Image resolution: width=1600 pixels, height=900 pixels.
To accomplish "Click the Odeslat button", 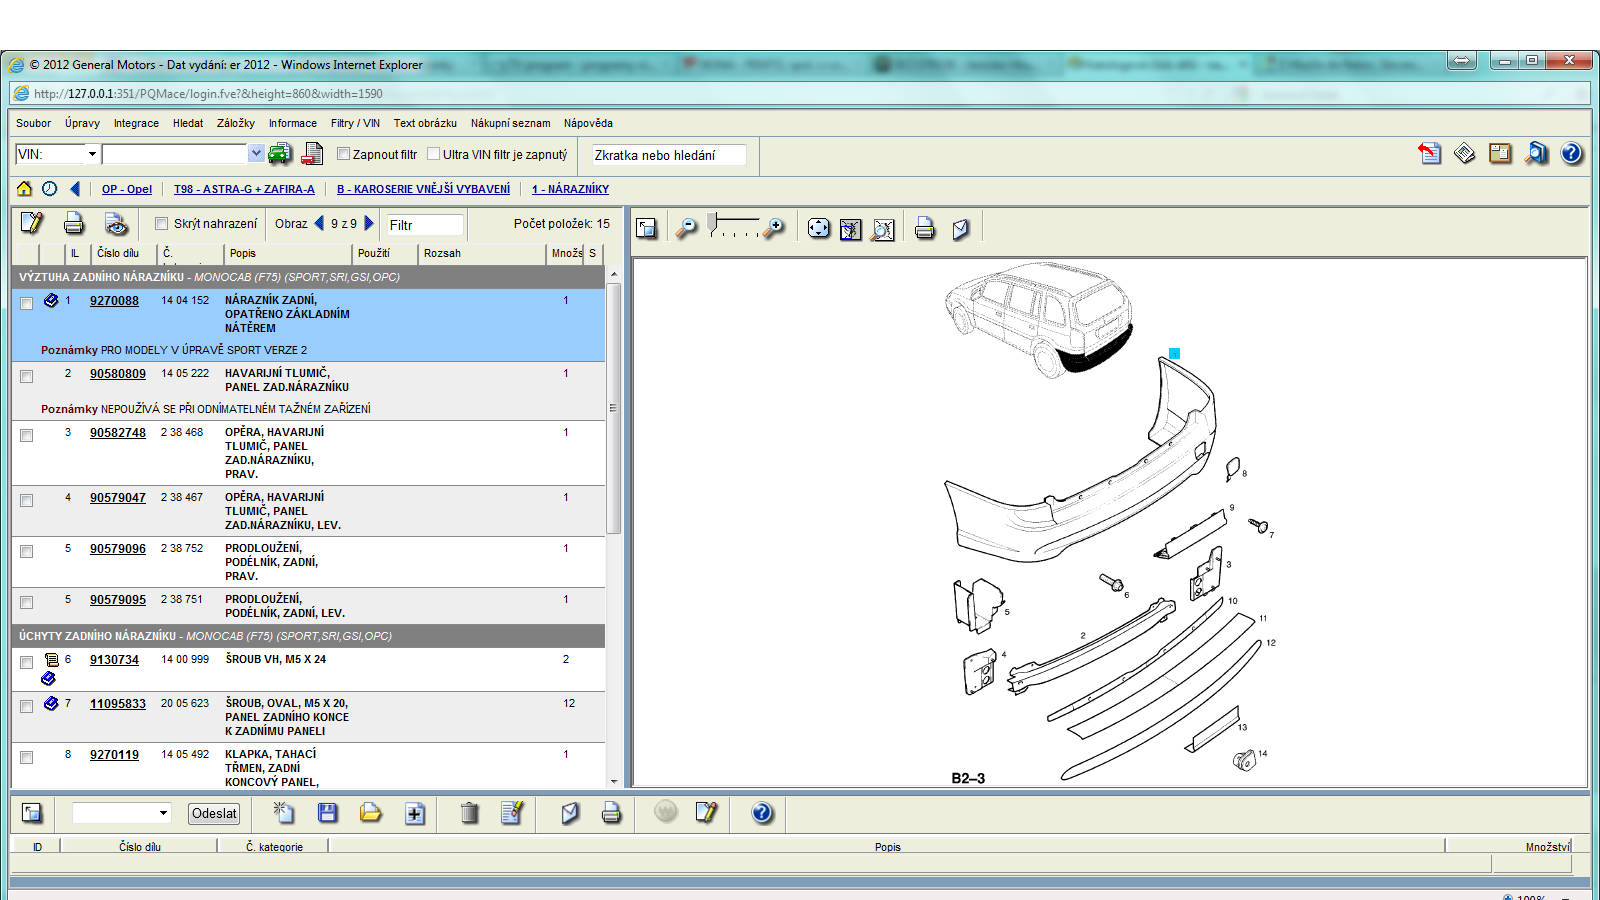I will (x=214, y=813).
